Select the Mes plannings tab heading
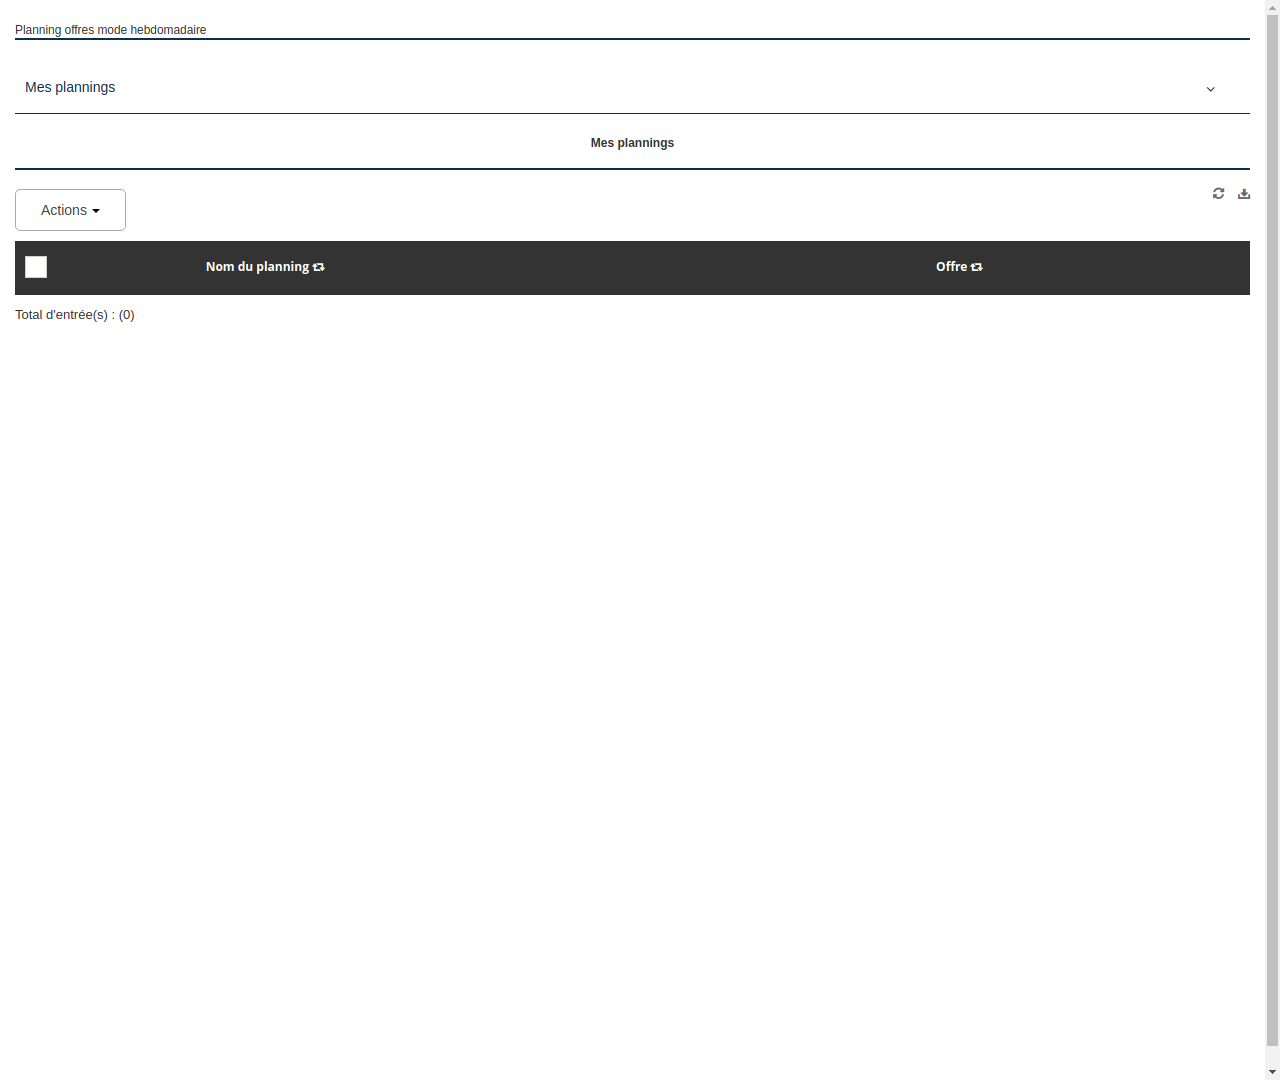This screenshot has height=1080, width=1280. point(632,142)
